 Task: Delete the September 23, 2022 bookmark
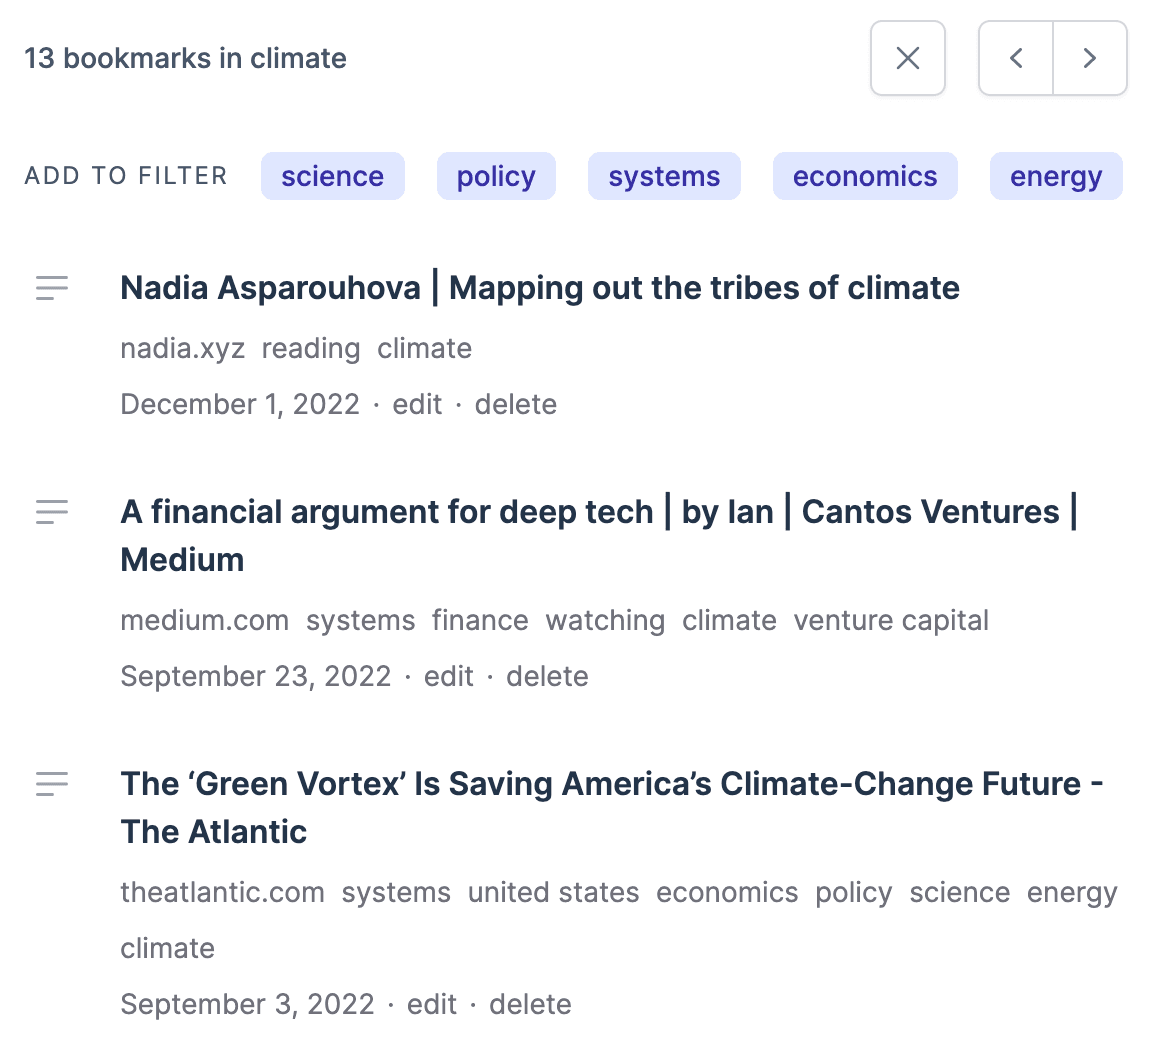[x=547, y=676]
